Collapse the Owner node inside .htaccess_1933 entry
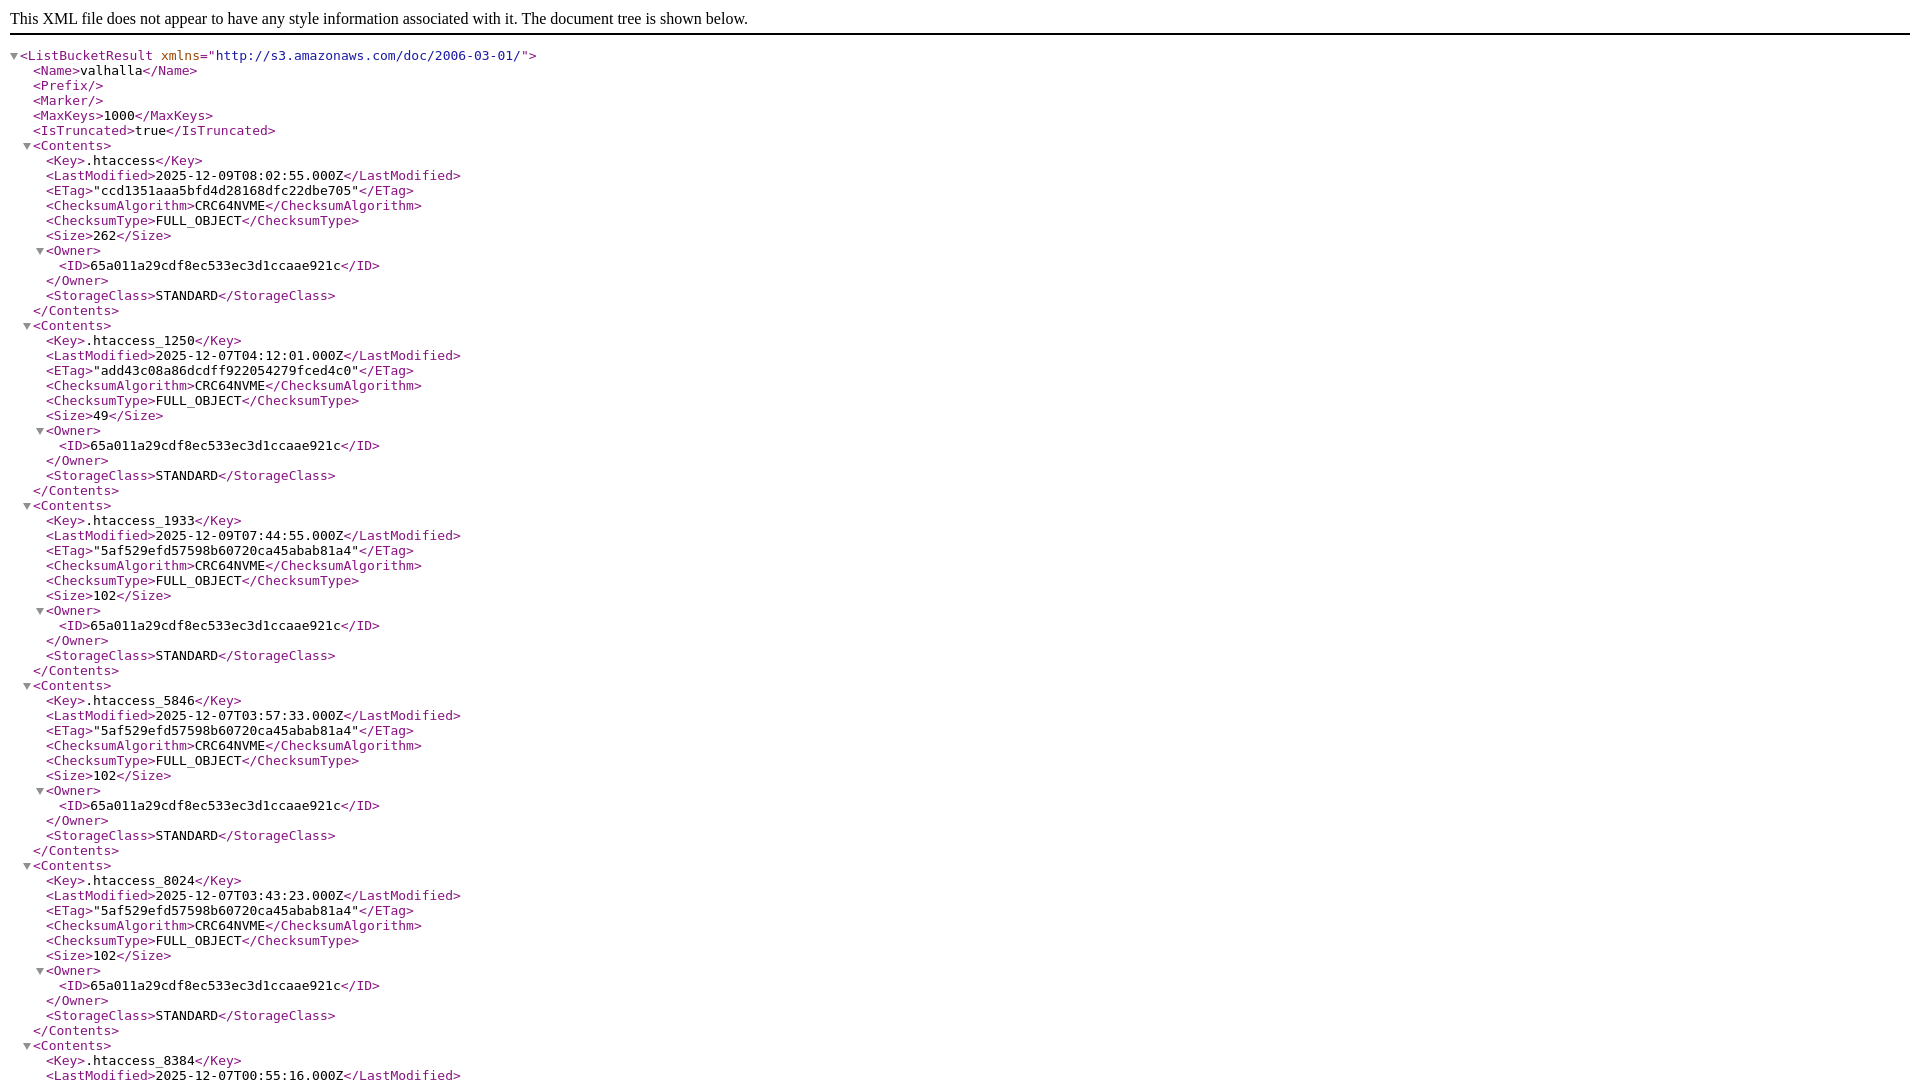 pyautogui.click(x=40, y=611)
